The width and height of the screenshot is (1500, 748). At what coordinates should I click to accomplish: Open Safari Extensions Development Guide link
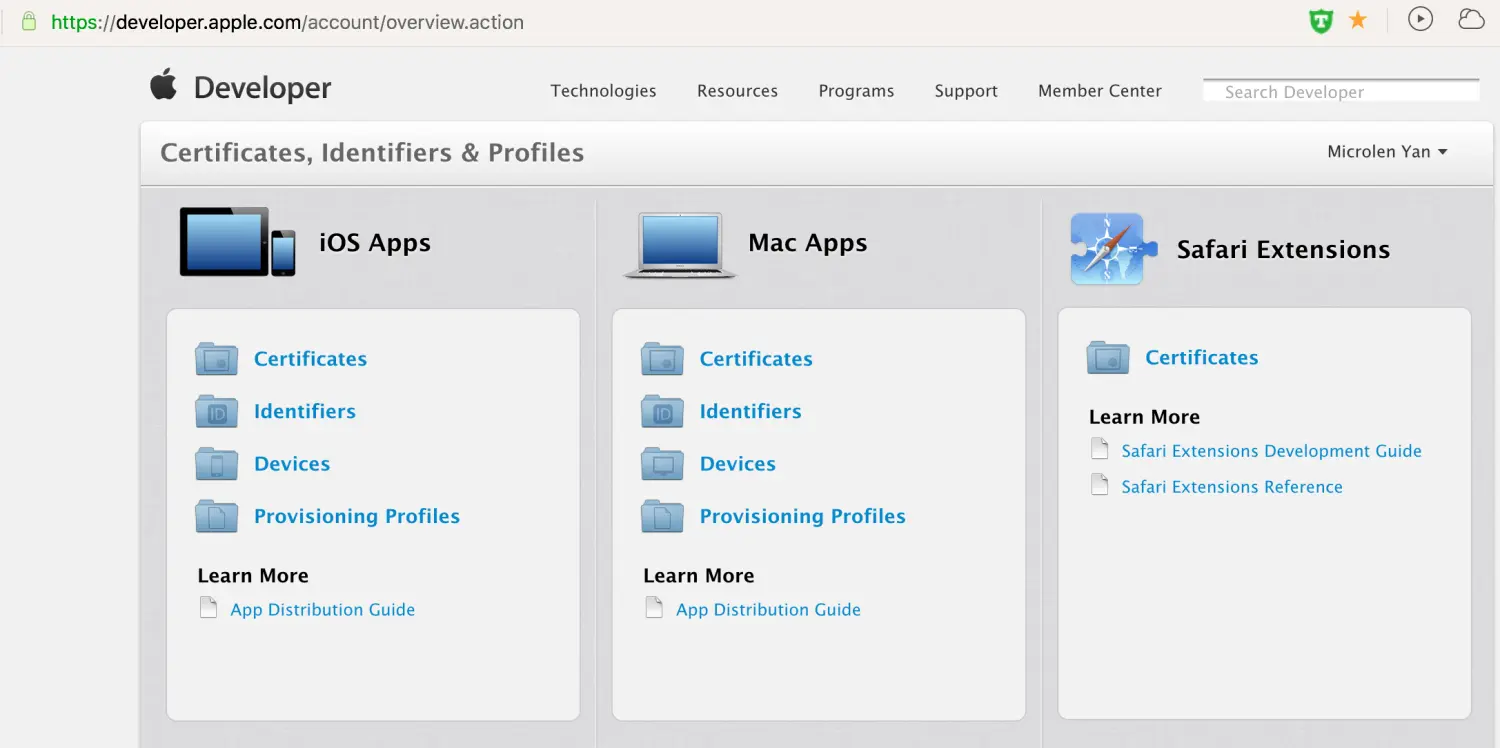[1271, 451]
